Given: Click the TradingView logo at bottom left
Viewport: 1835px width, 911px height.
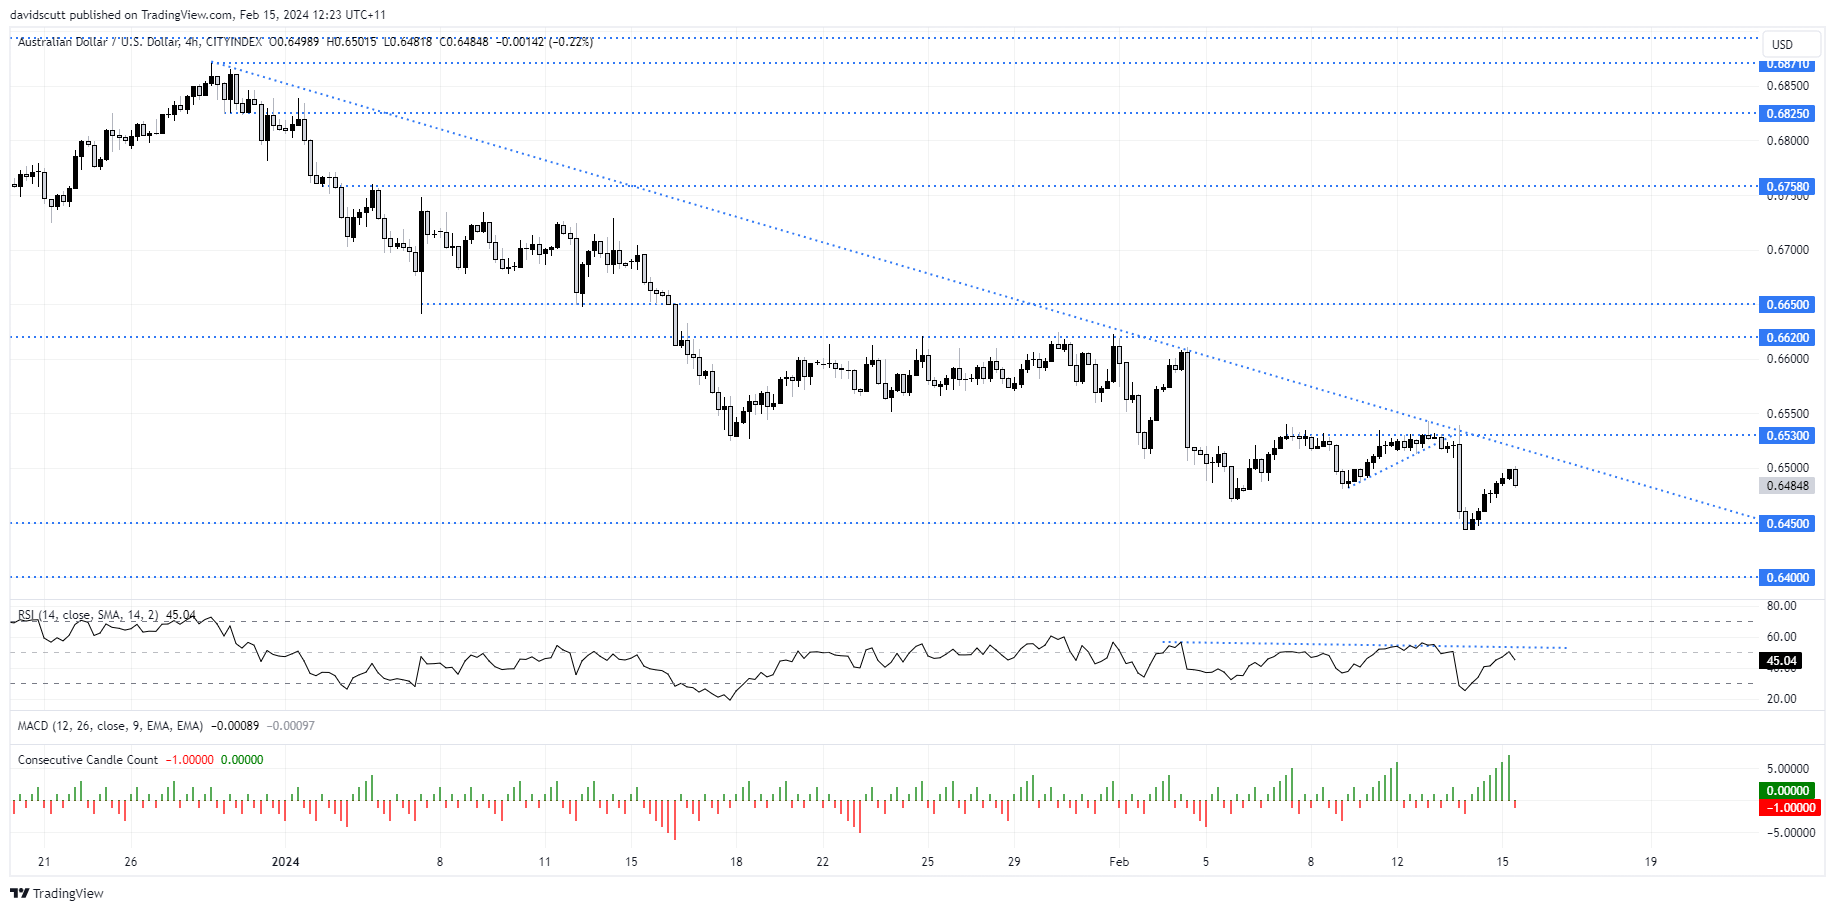Looking at the screenshot, I should (57, 893).
